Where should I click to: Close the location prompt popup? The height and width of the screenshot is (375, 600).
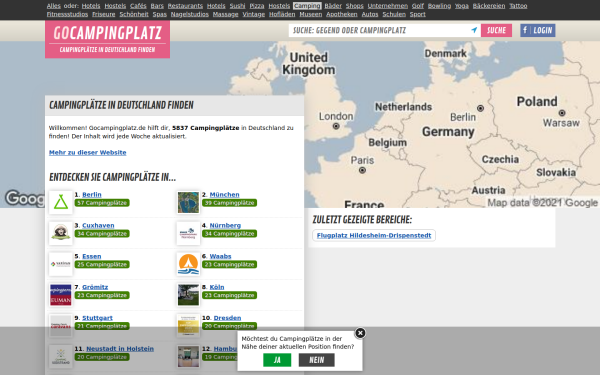click(360, 333)
